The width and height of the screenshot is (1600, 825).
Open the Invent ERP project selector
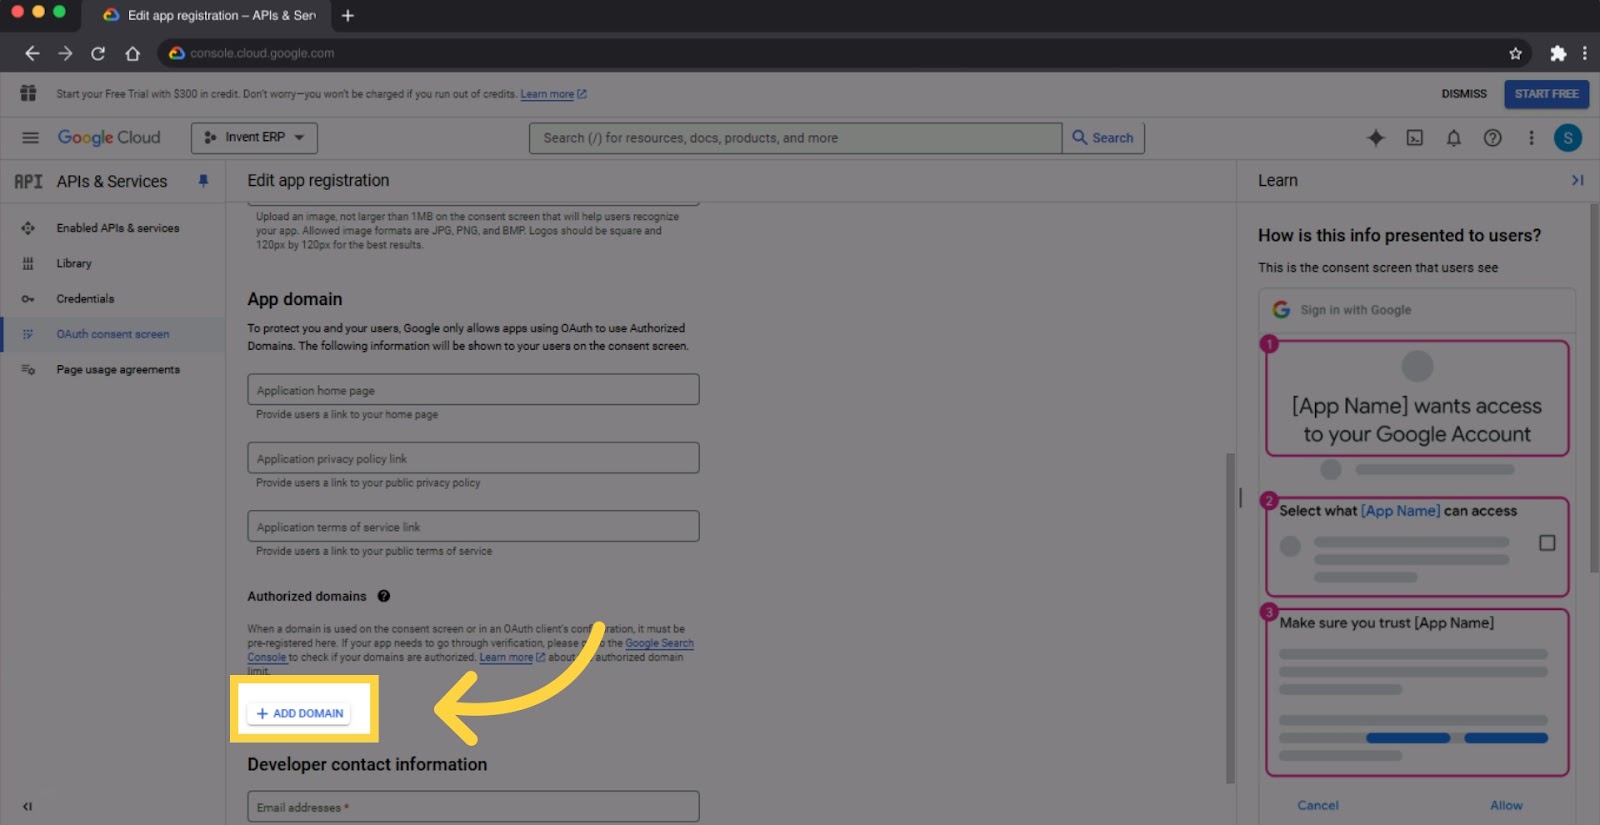pyautogui.click(x=254, y=138)
